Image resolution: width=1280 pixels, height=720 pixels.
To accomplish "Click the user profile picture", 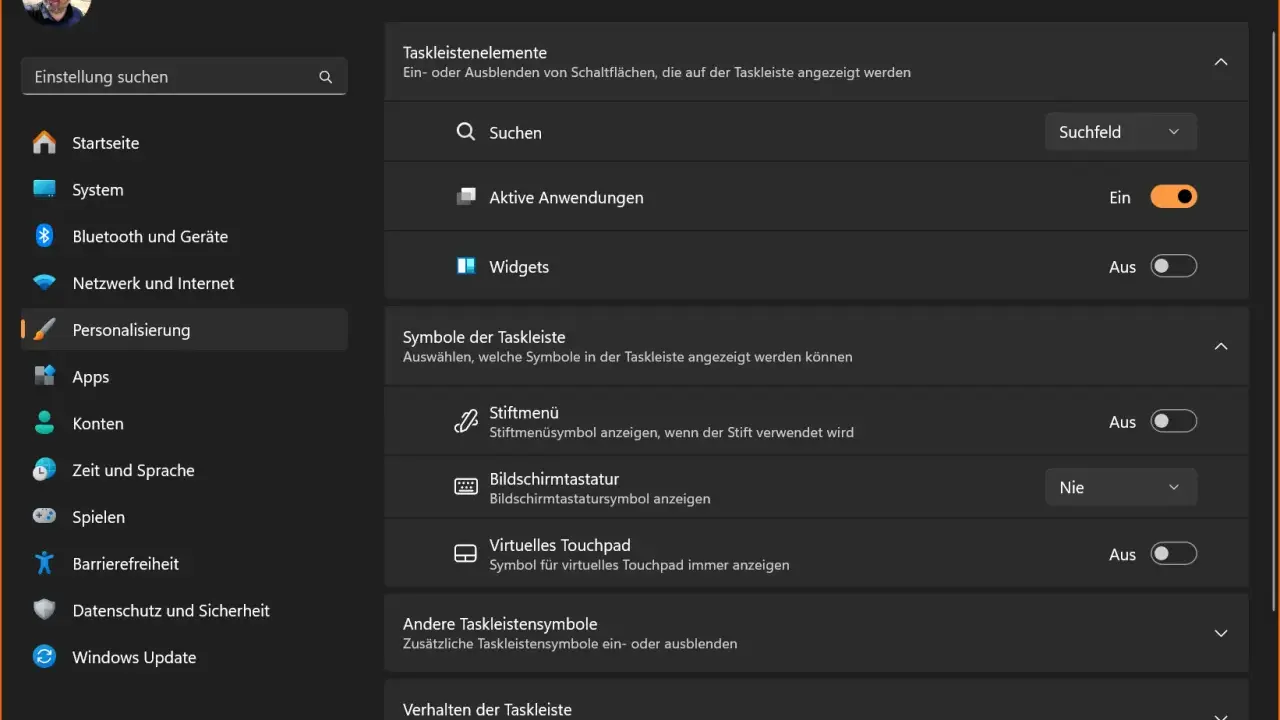I will click(x=56, y=10).
